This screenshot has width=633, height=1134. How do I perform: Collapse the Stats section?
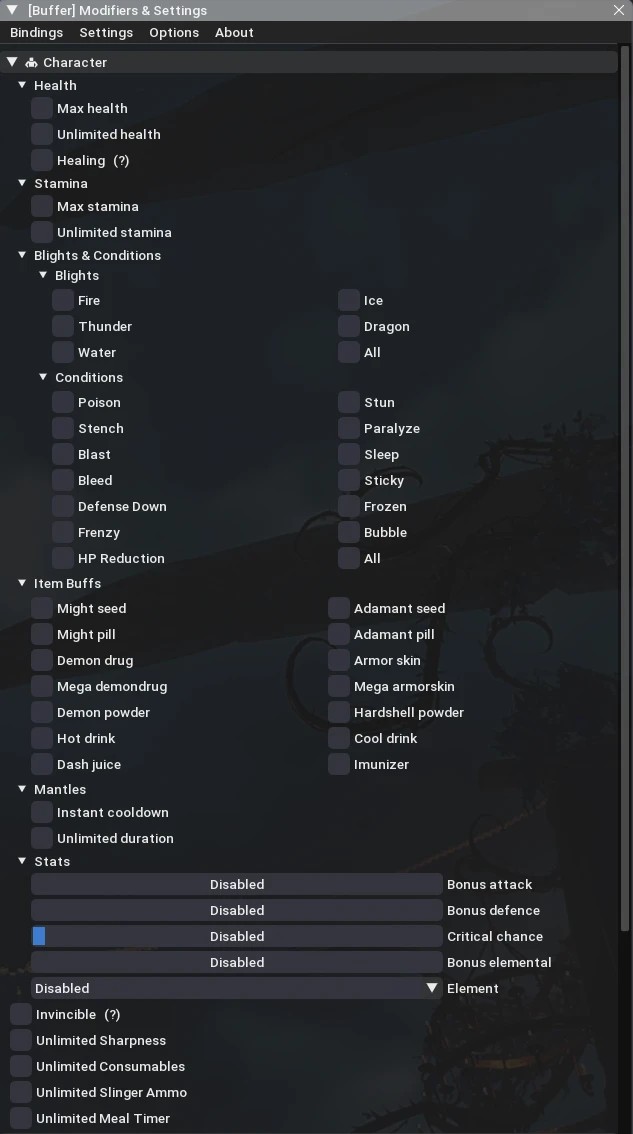[x=22, y=861]
